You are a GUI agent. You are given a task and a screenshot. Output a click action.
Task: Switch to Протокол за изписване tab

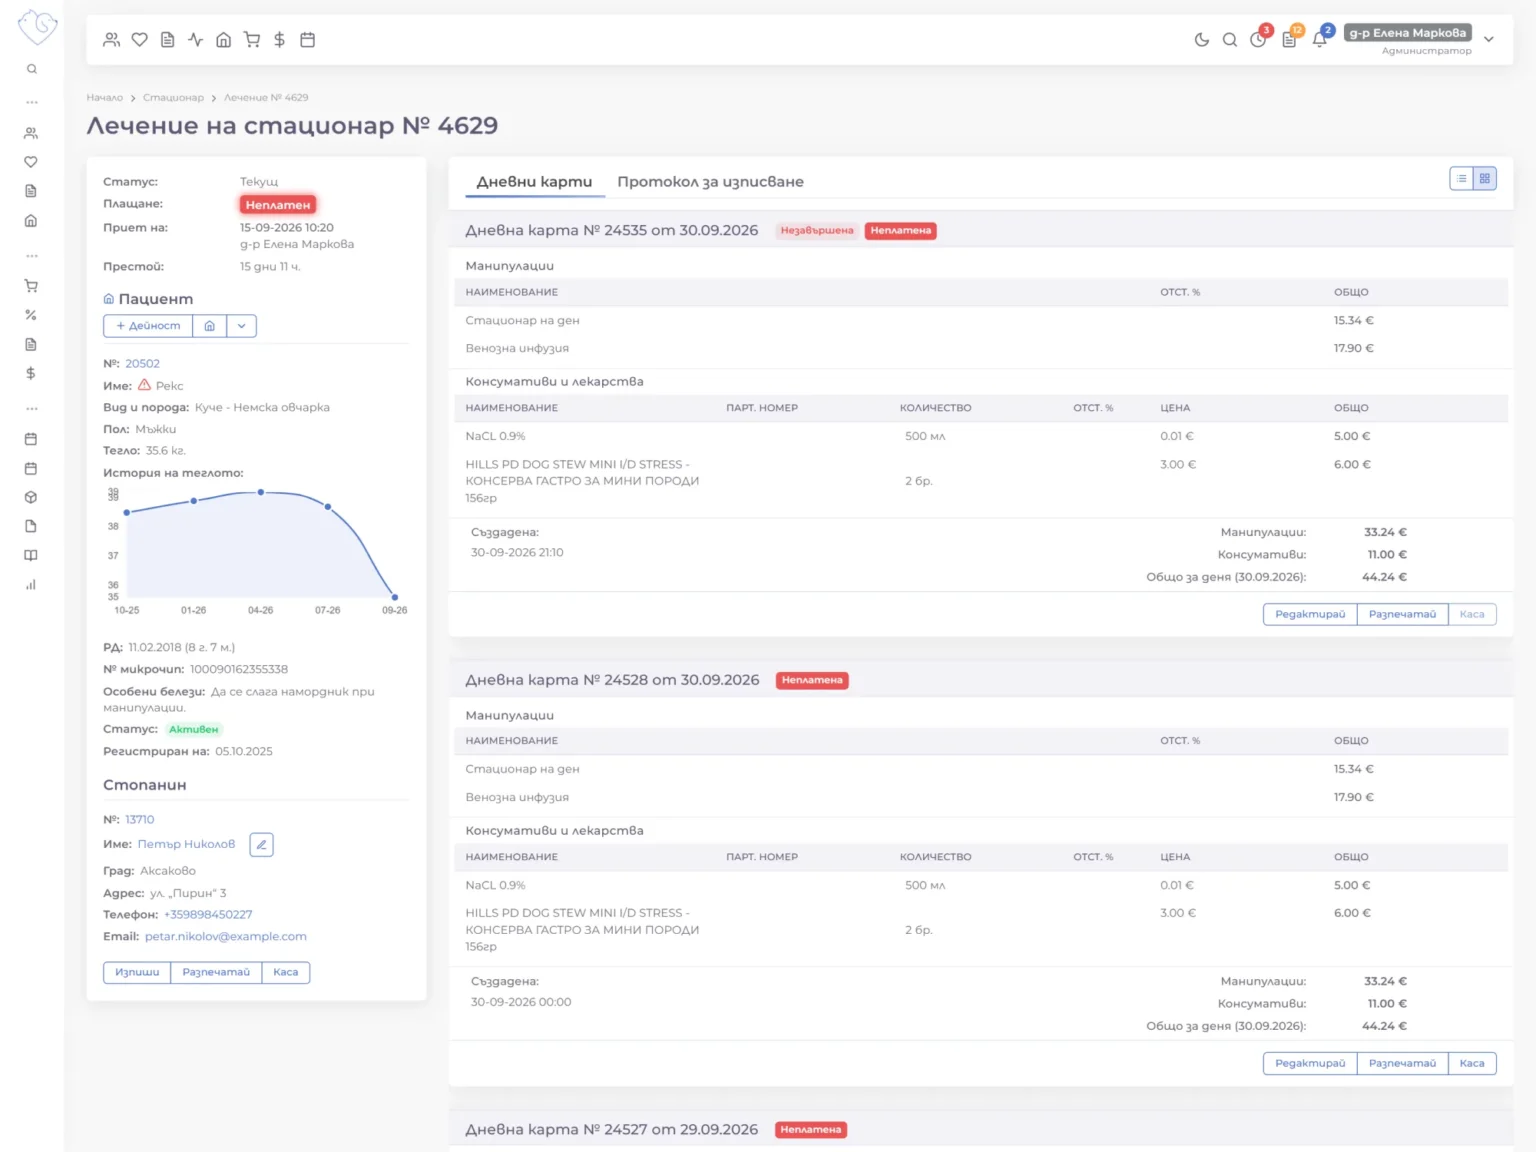[710, 182]
